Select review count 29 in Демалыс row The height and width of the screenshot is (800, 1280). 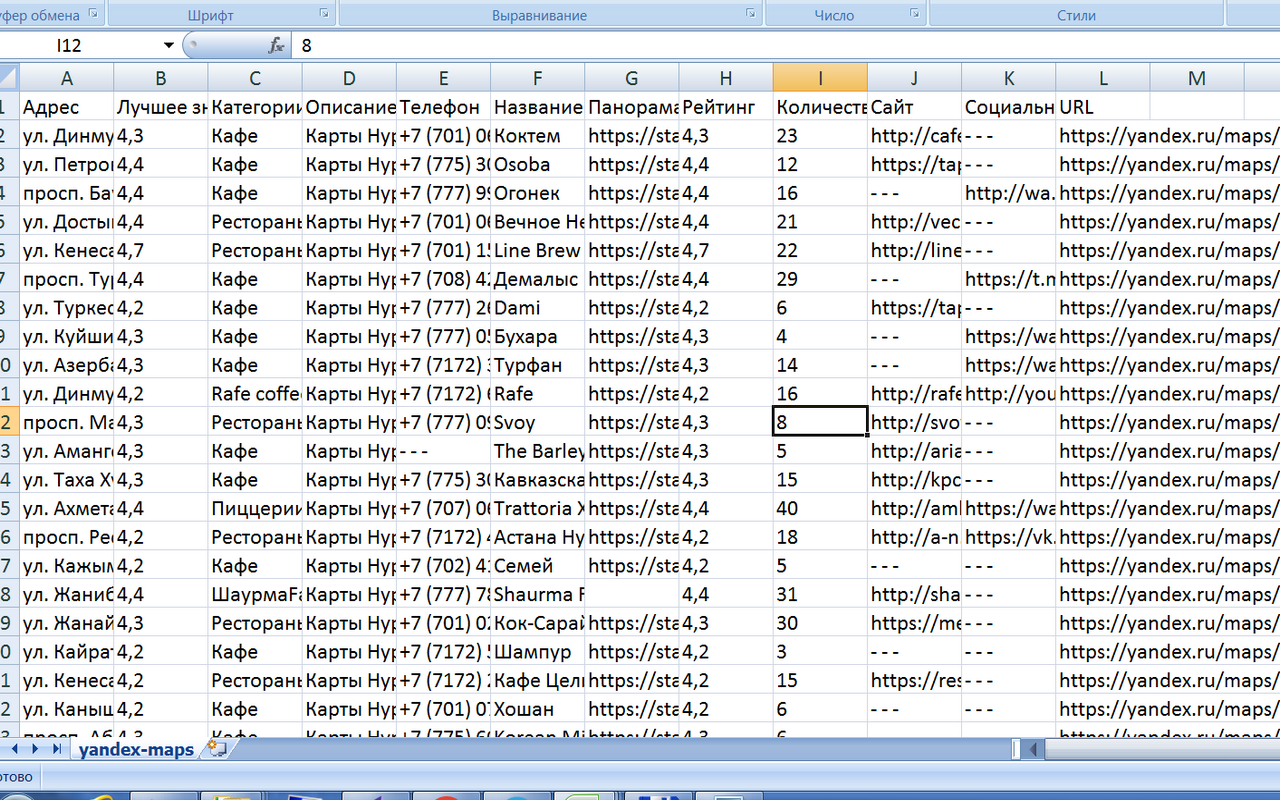[x=820, y=279]
